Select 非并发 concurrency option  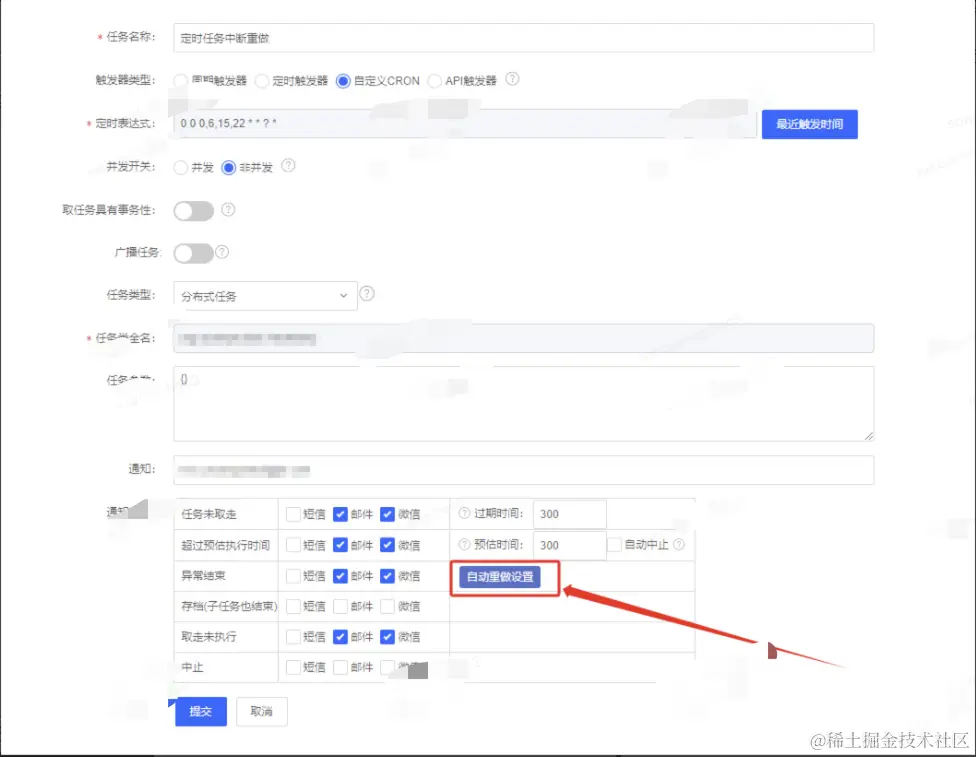(x=228, y=167)
